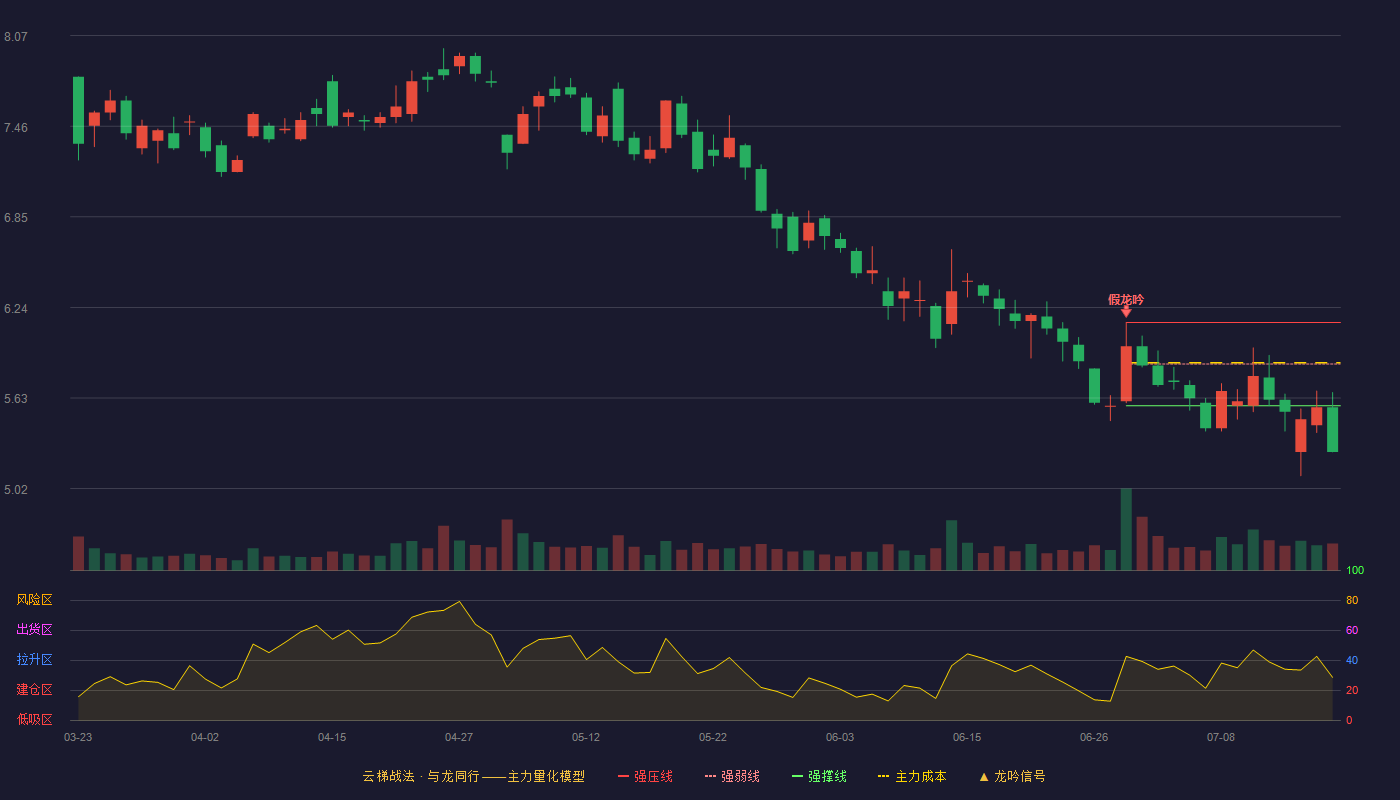Click the 20 indicator scale value
The image size is (1400, 800).
point(1352,690)
